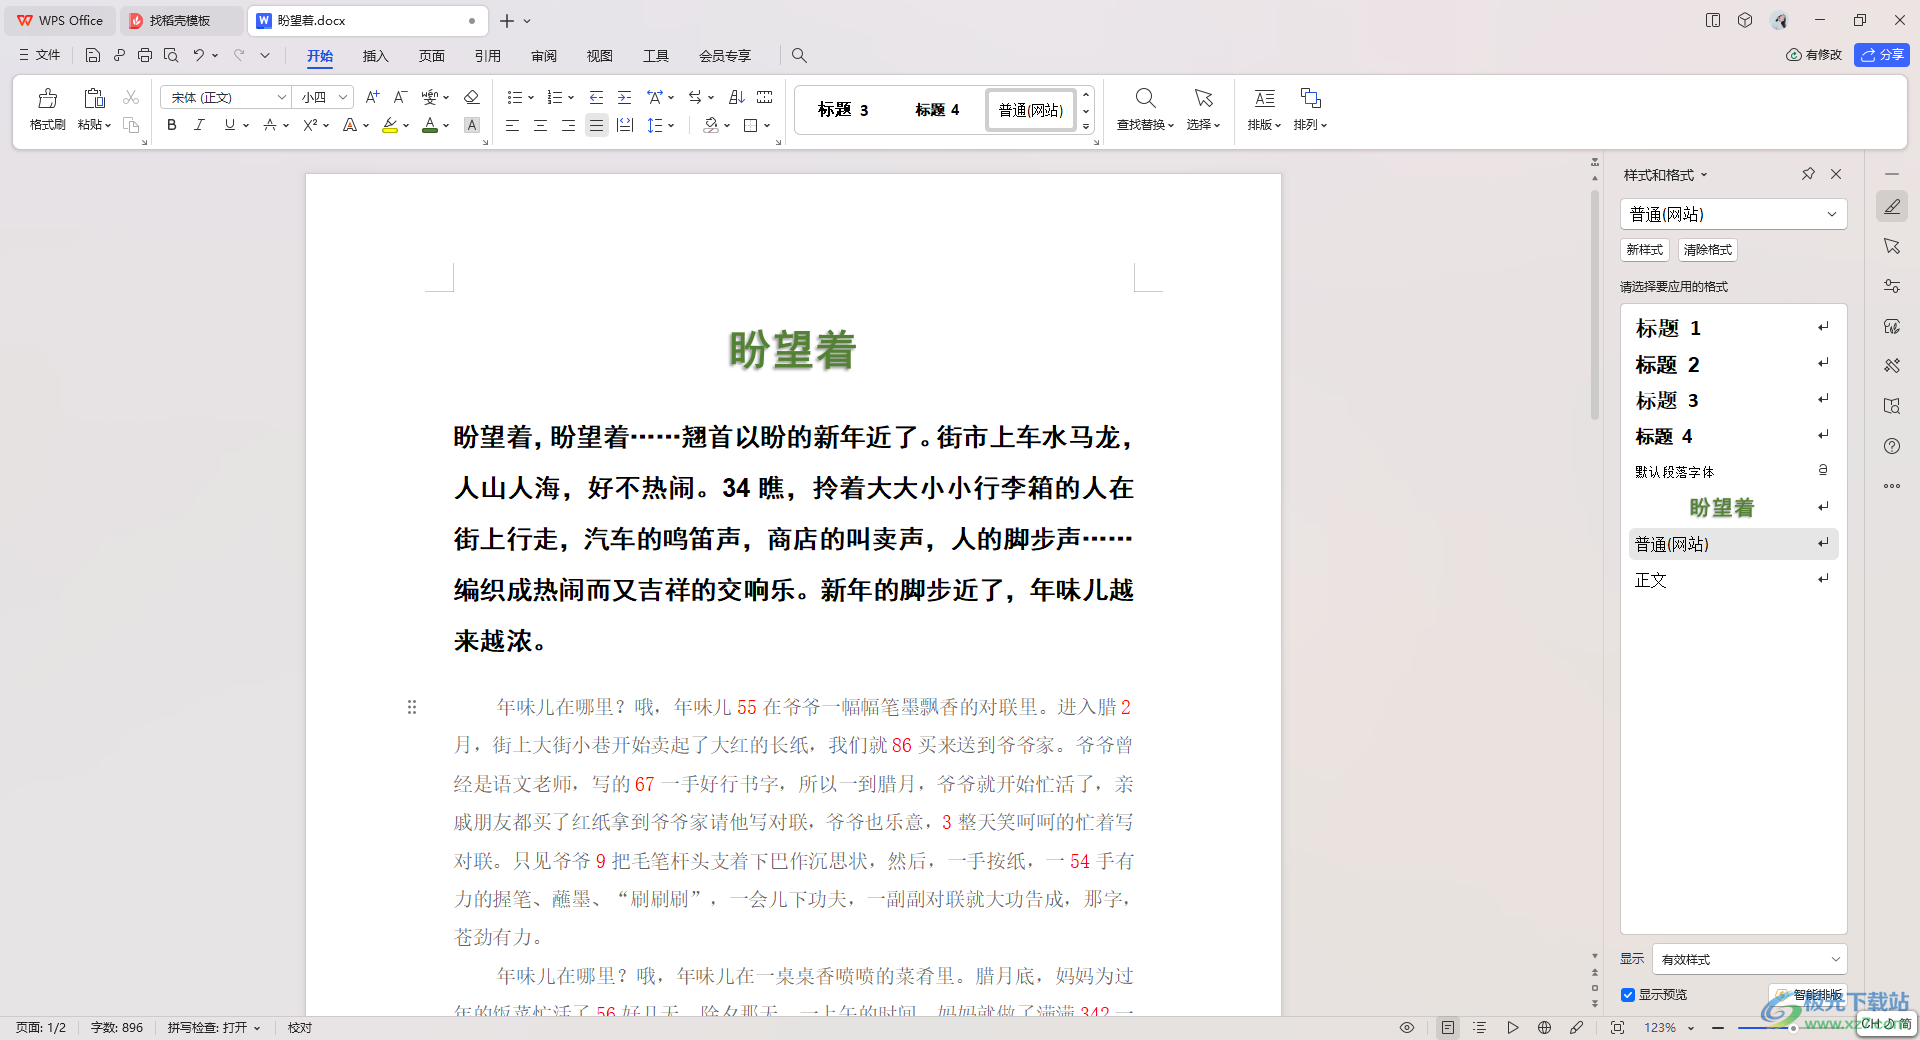Screen dimensions: 1920x1040
Task: Click the Decrease indent icon
Action: (596, 97)
